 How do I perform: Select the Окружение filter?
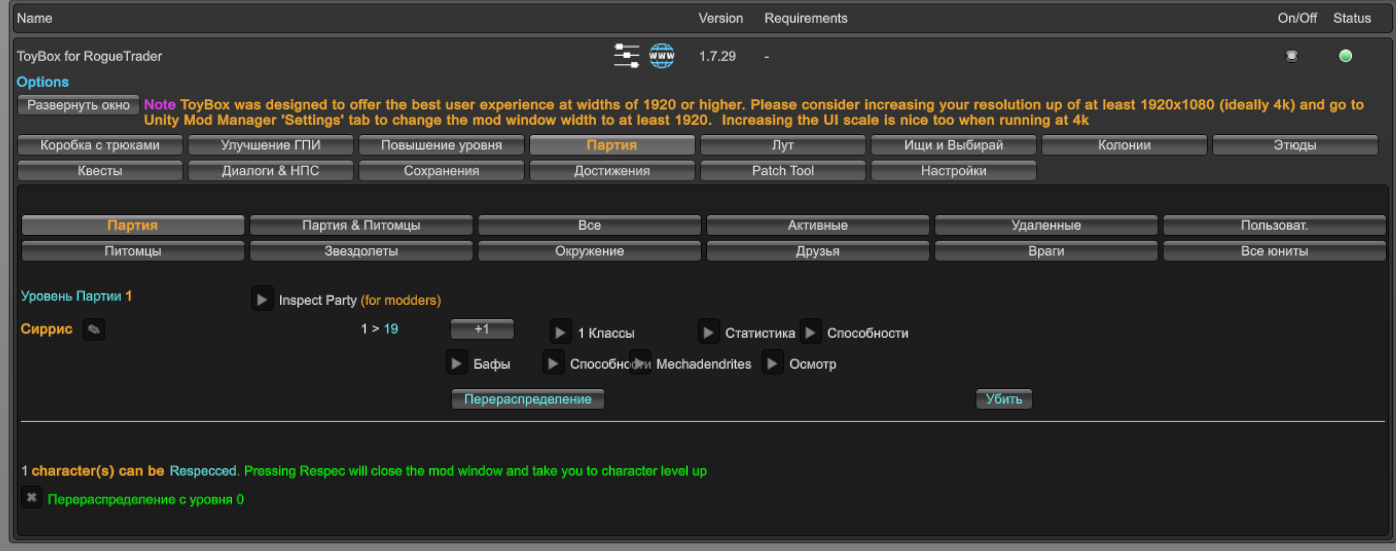click(589, 251)
